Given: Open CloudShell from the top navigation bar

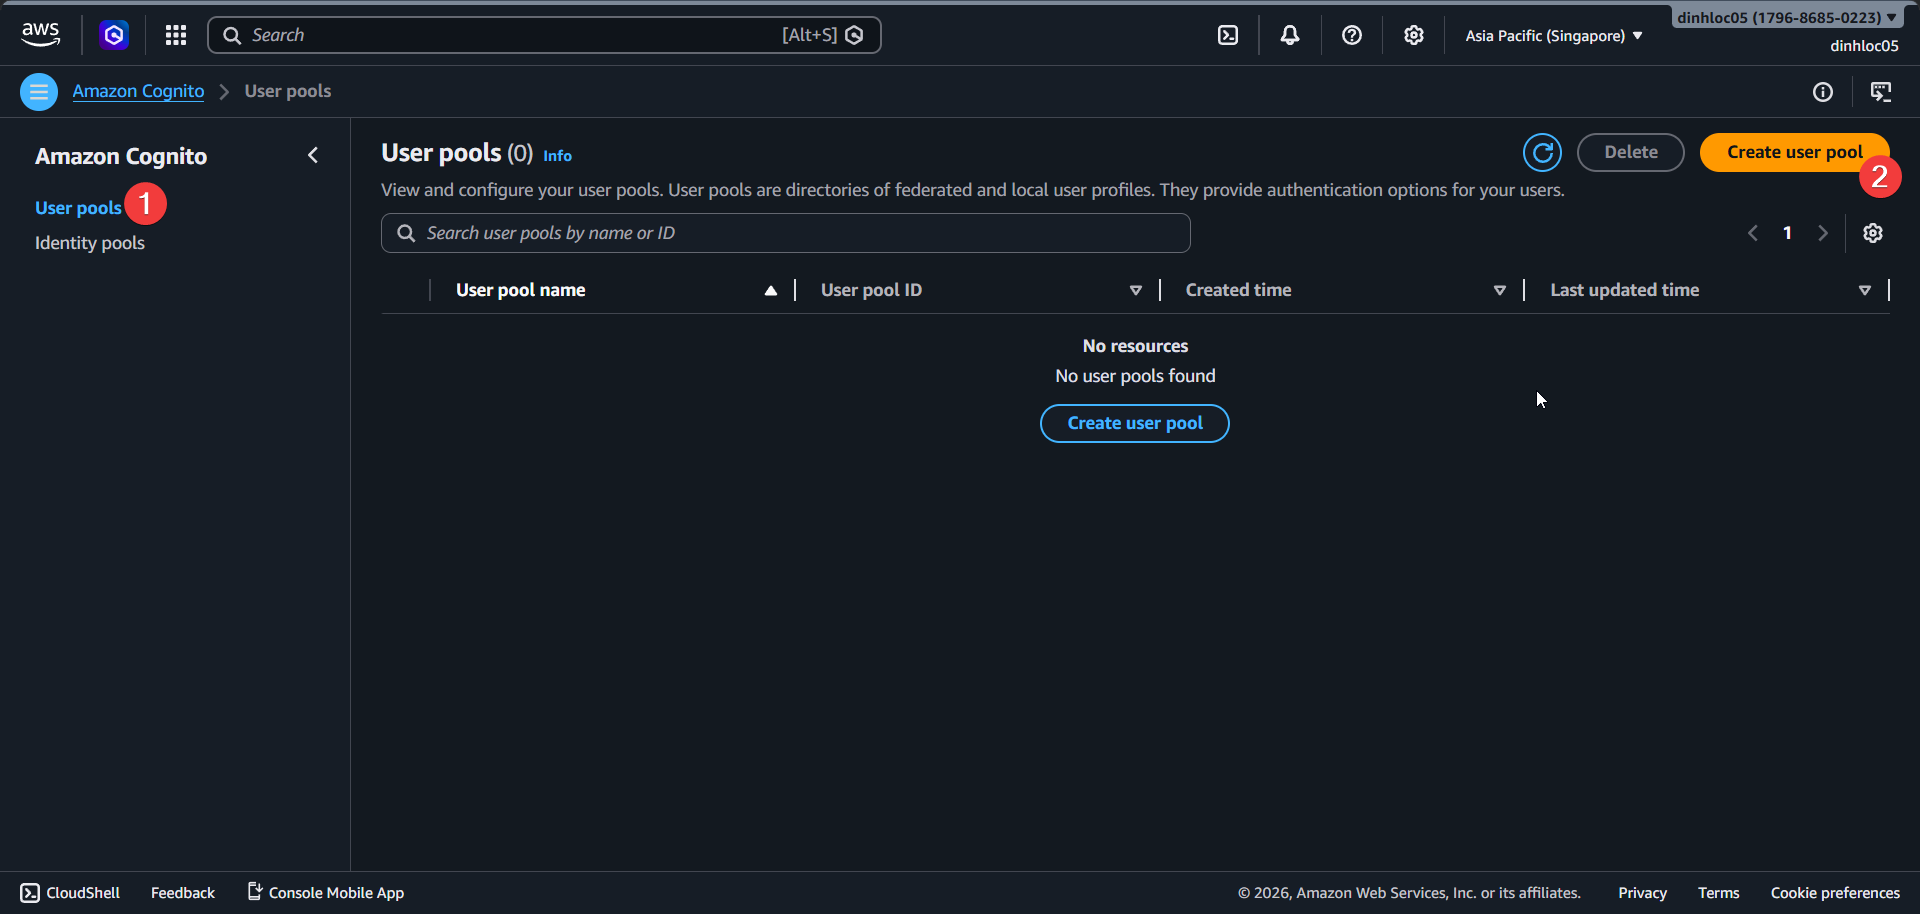Looking at the screenshot, I should [1228, 34].
